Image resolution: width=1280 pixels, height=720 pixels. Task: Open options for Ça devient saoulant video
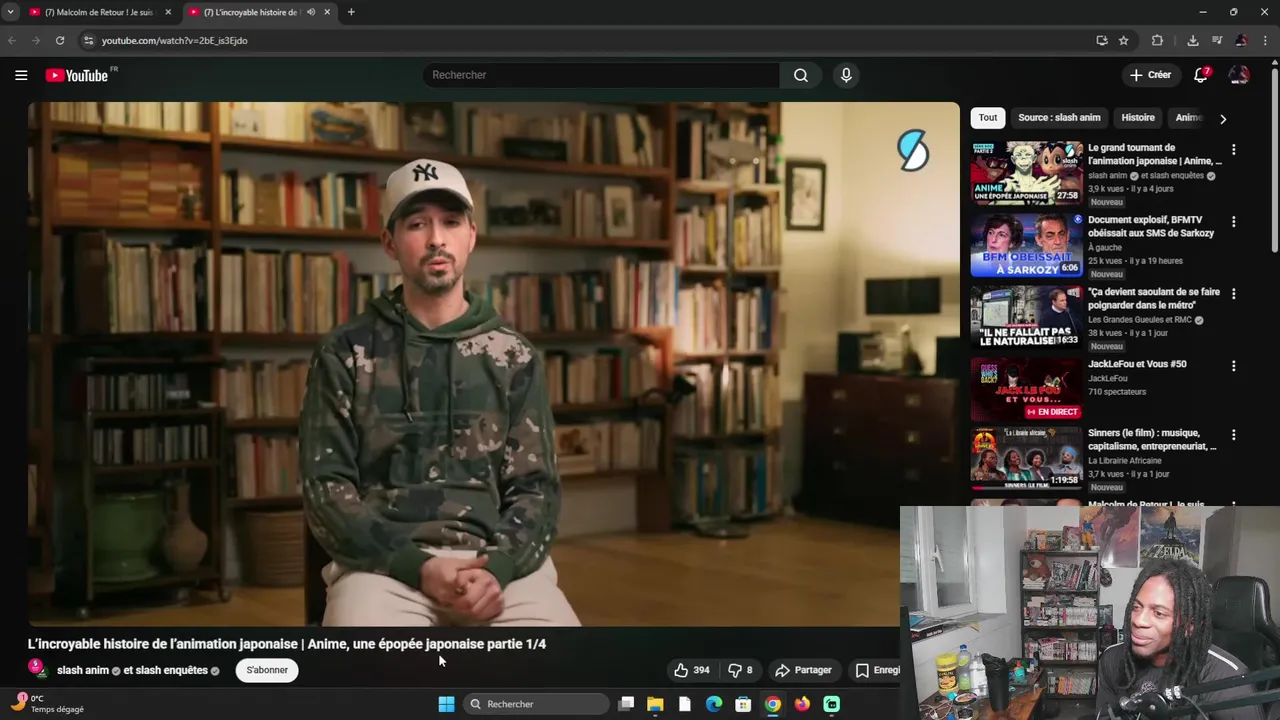pos(1233,294)
